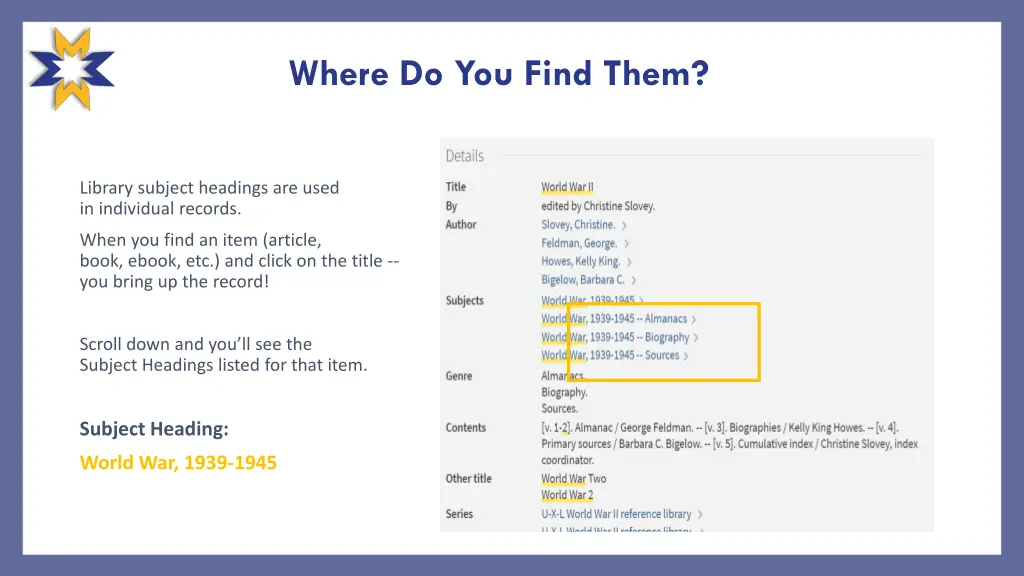1024x576 pixels.
Task: Click the other title World War 2
Action: (567, 495)
